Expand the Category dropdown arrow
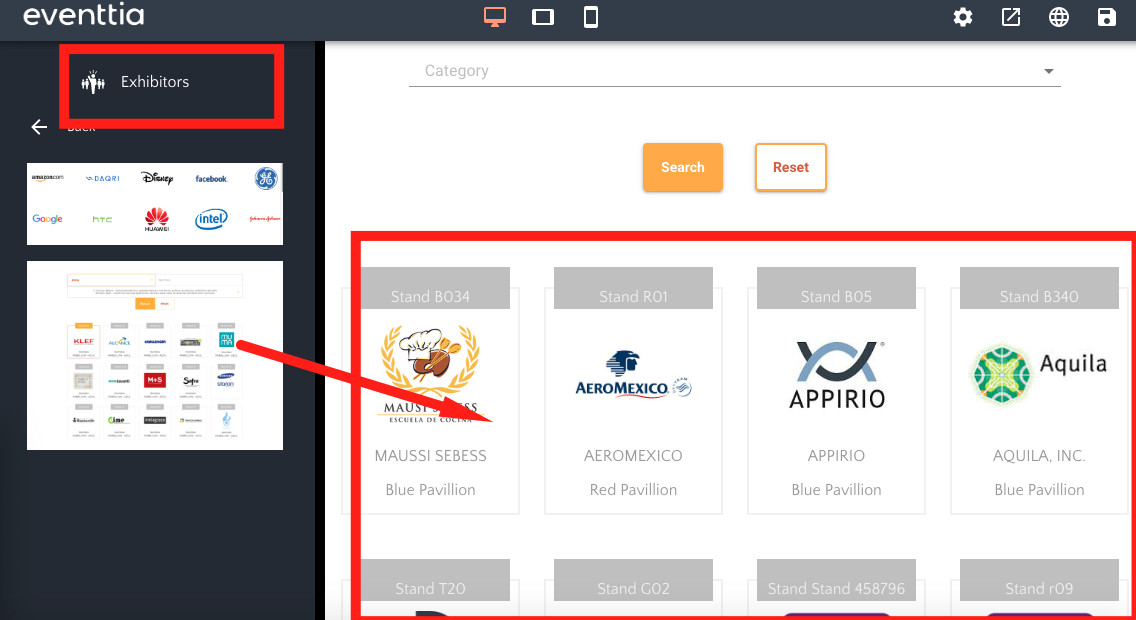 (1049, 71)
